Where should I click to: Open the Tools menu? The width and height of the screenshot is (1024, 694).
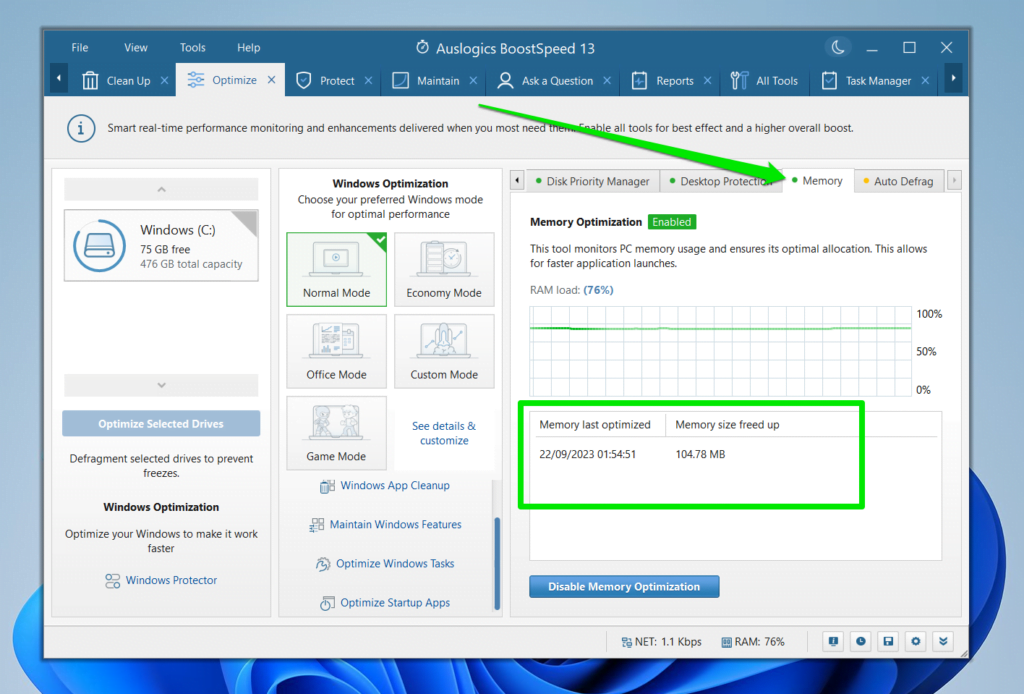tap(192, 47)
